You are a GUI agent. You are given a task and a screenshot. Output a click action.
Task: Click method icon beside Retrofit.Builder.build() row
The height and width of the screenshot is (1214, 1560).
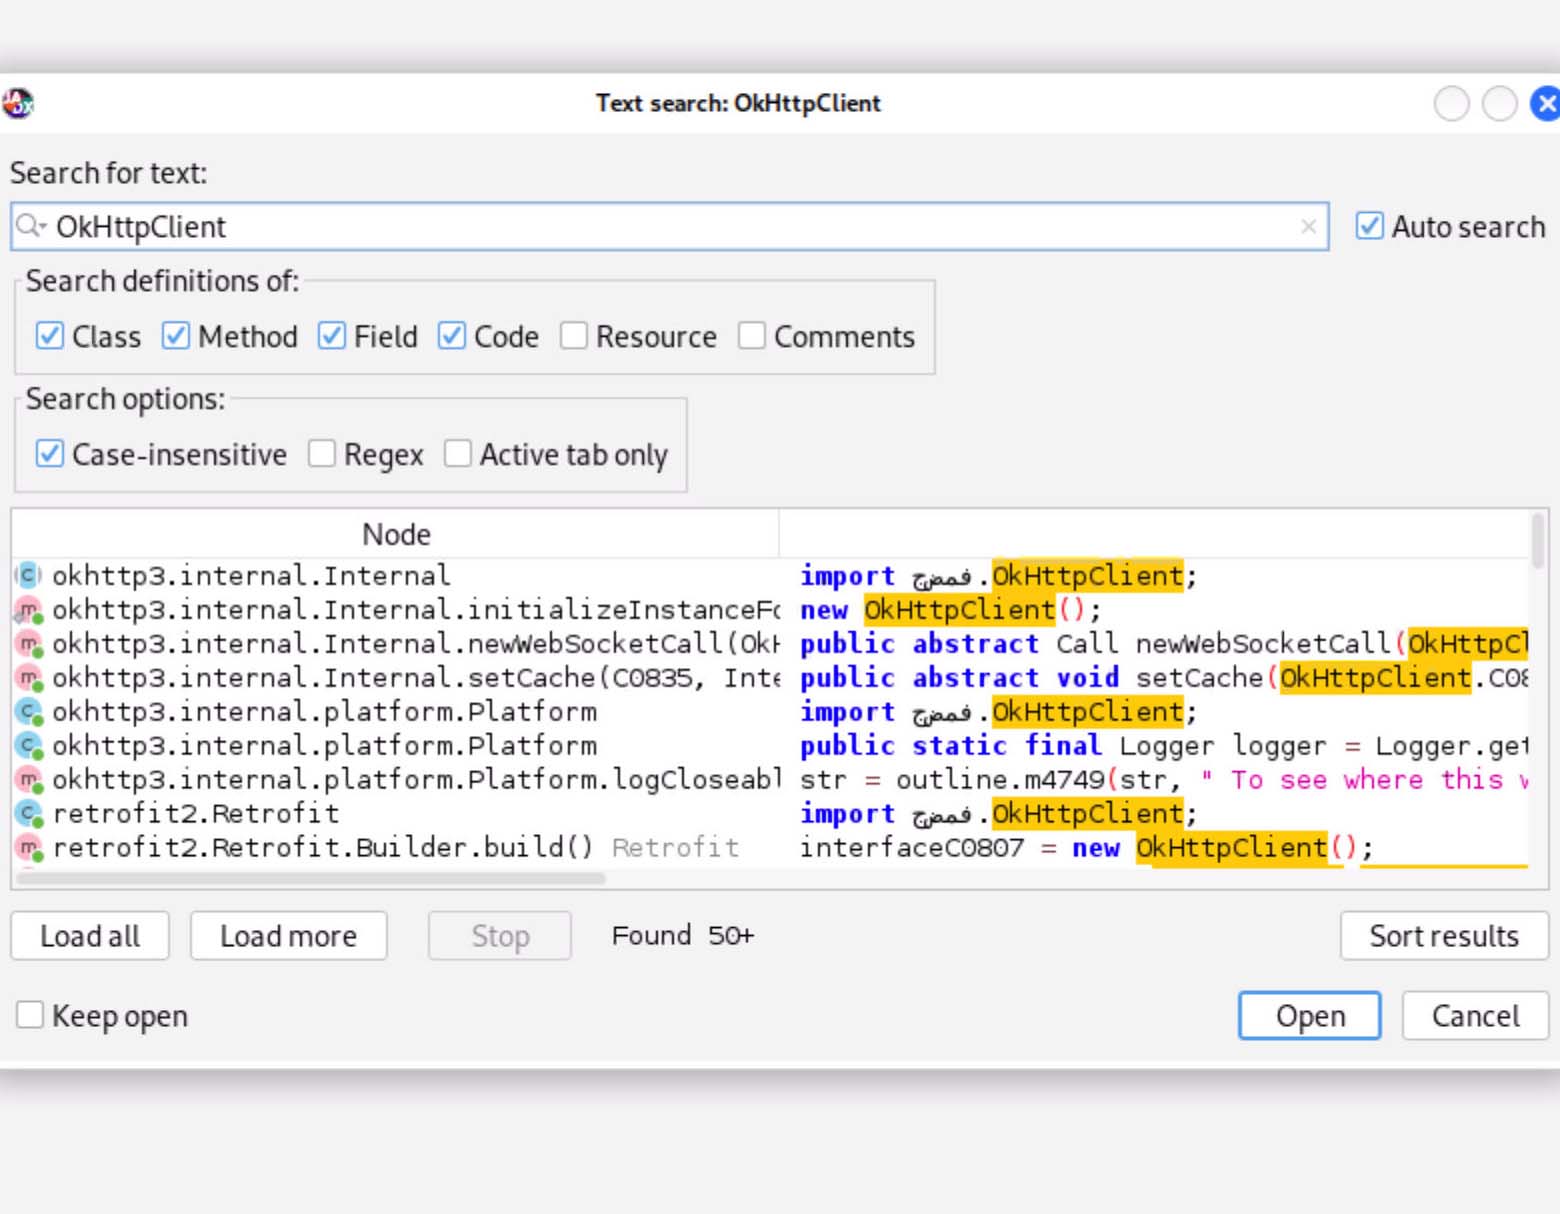(29, 848)
